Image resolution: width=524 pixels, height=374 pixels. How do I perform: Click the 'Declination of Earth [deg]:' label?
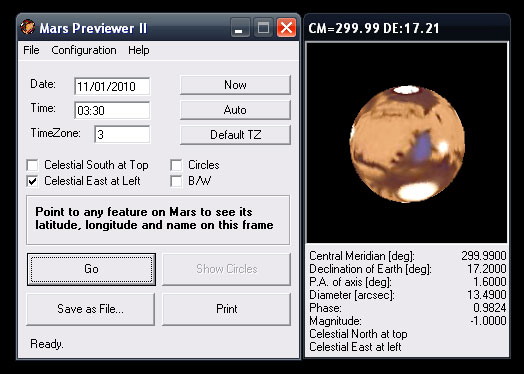coord(371,269)
